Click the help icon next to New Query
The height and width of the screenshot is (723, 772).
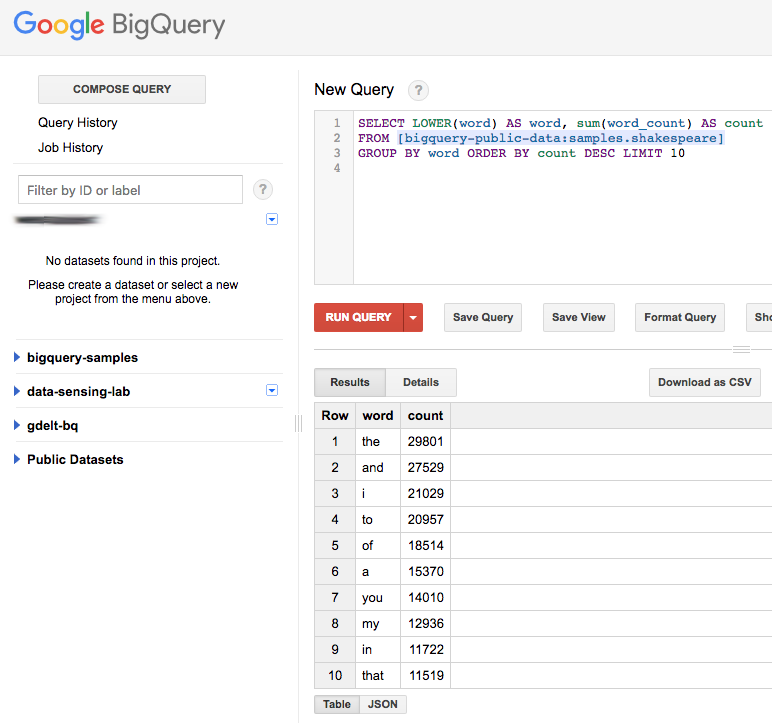tap(418, 90)
